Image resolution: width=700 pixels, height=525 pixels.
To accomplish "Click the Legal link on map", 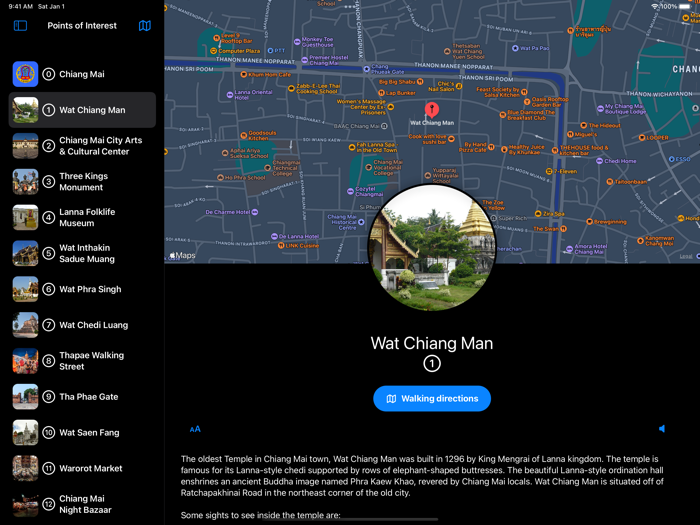I will pos(686,256).
